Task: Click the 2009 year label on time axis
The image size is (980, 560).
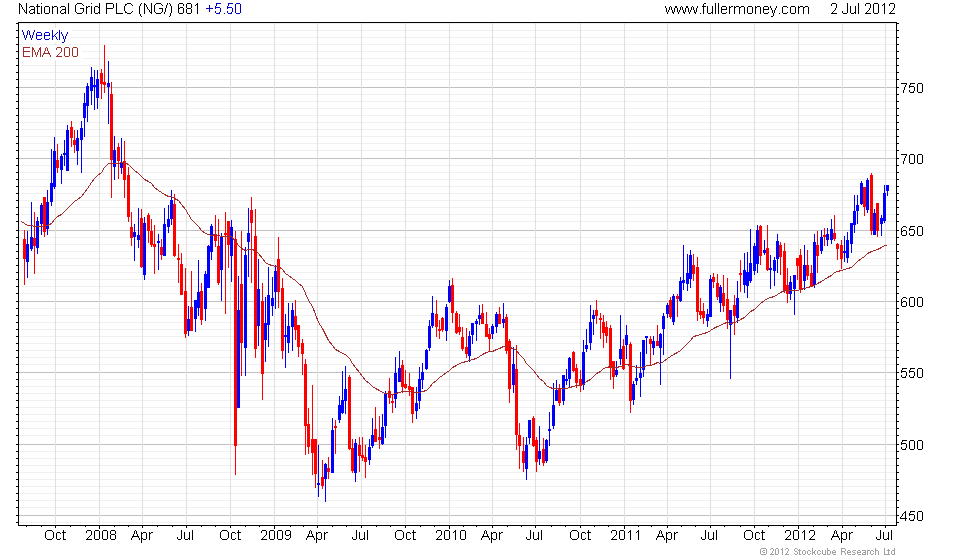Action: click(x=276, y=536)
